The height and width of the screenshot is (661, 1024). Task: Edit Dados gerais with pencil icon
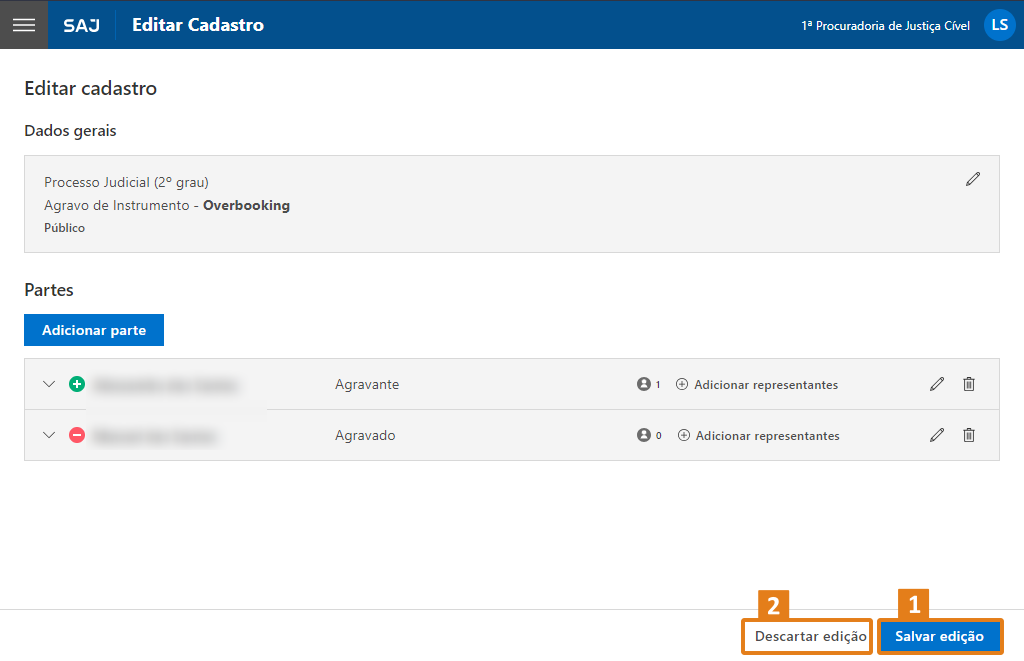click(973, 179)
